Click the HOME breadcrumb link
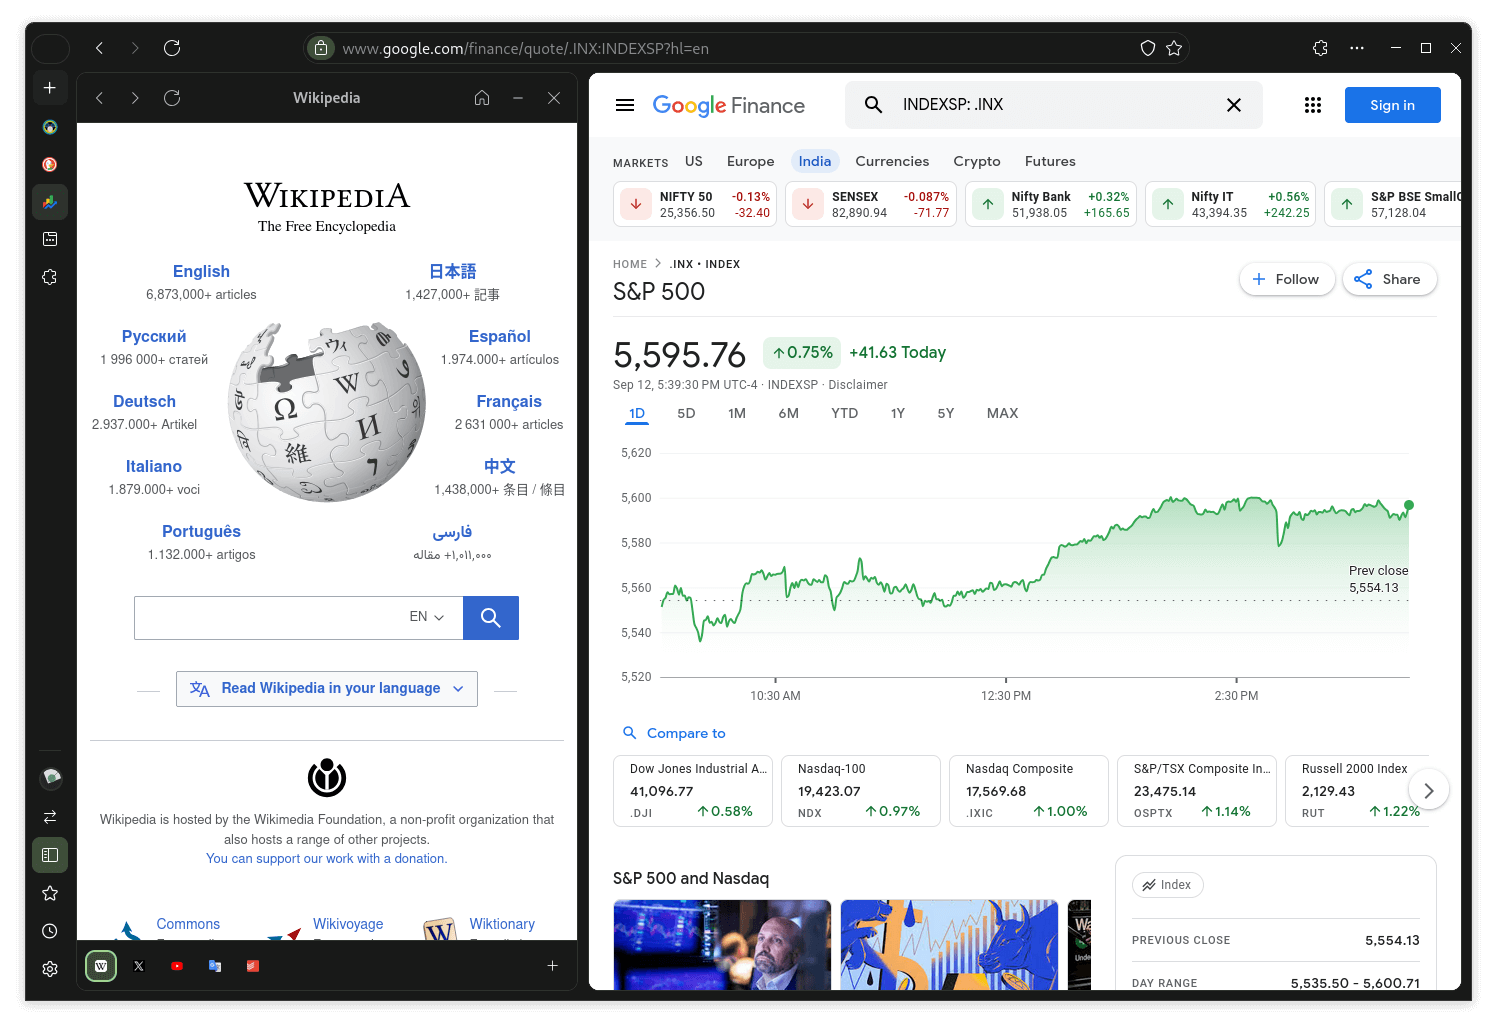Viewport: 1497px width, 1029px height. [630, 264]
